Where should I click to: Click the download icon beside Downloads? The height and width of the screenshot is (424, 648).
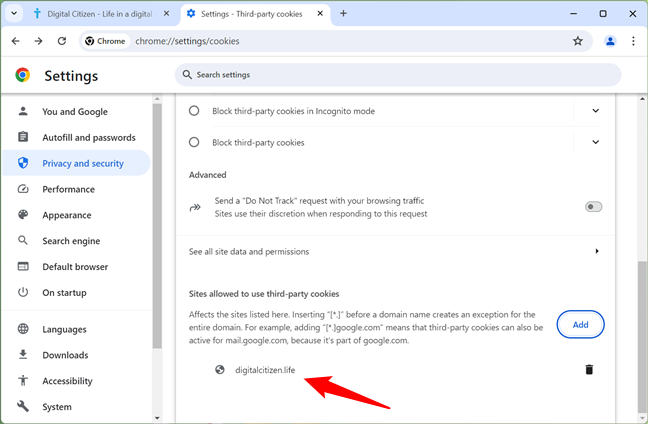23,355
